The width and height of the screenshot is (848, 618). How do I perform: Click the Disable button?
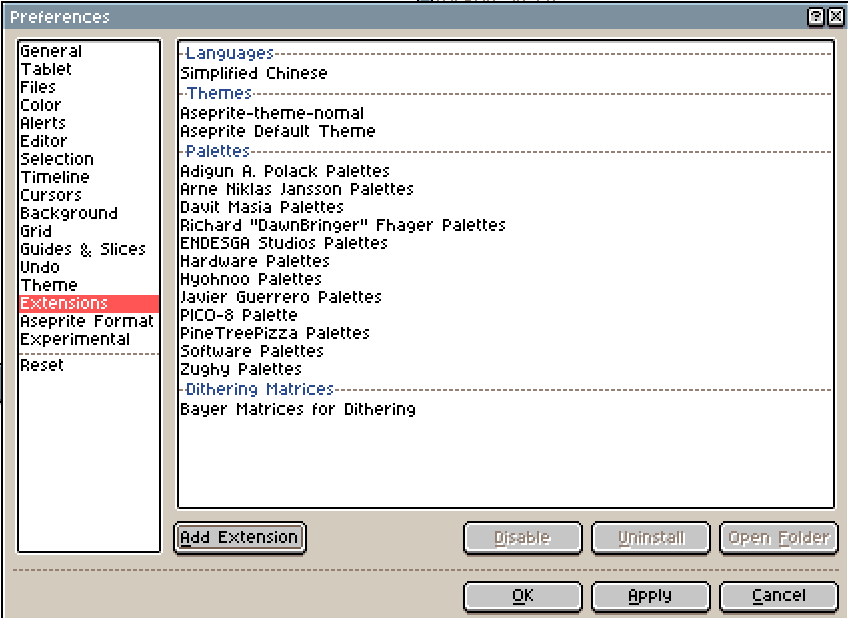pos(522,537)
